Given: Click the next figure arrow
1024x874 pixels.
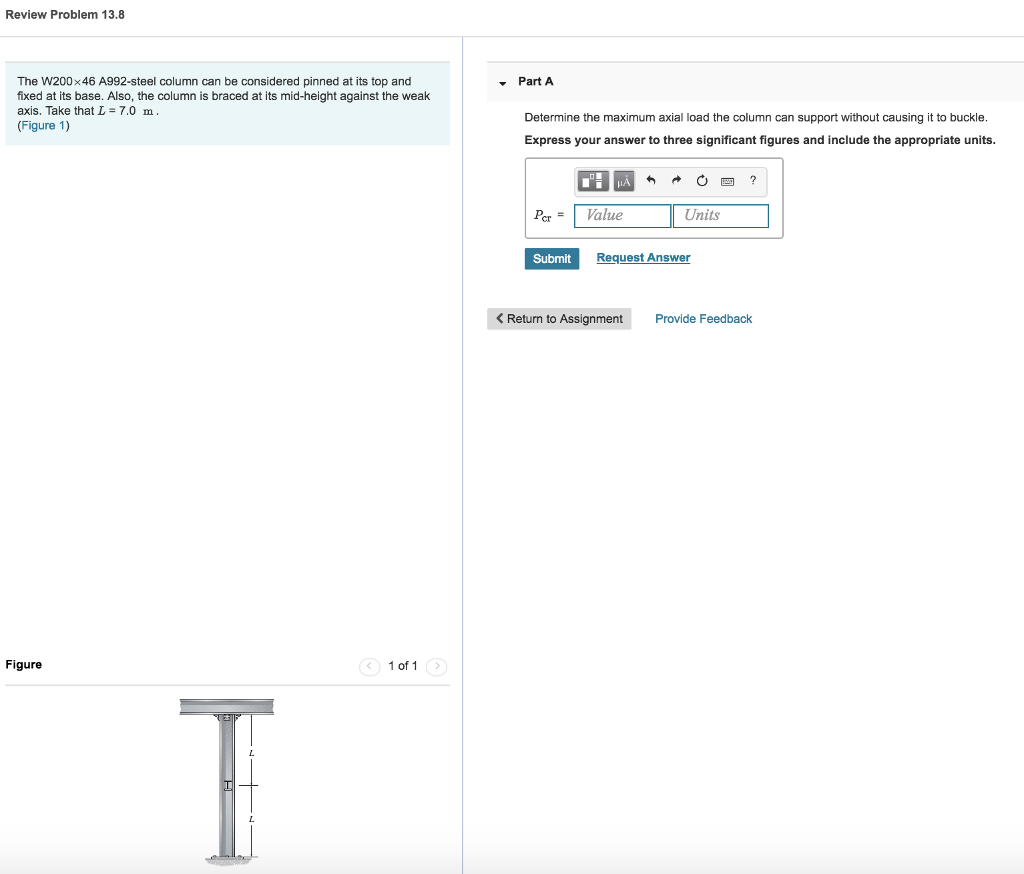Looking at the screenshot, I should click(436, 666).
